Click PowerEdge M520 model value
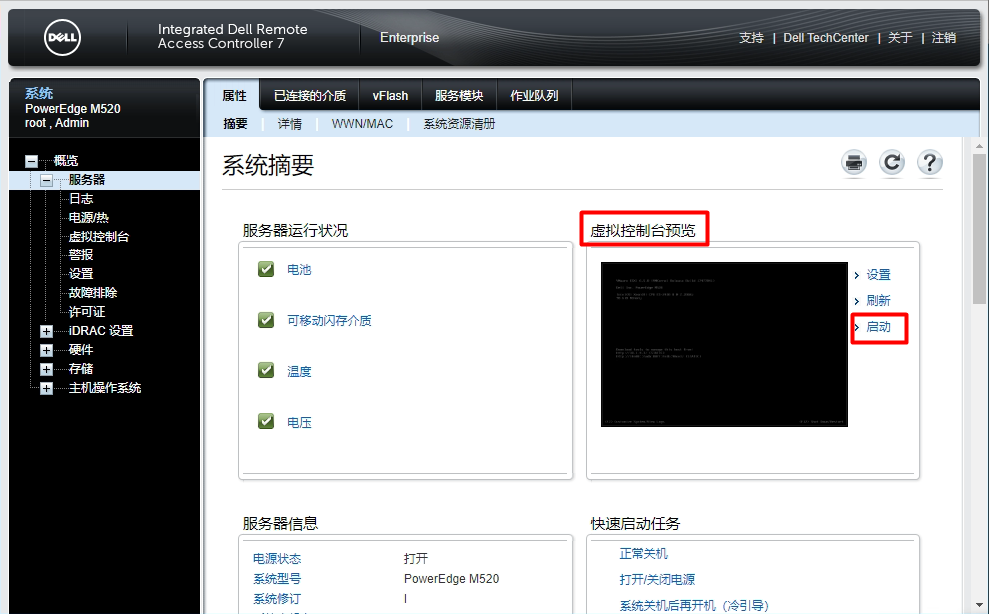 (452, 579)
